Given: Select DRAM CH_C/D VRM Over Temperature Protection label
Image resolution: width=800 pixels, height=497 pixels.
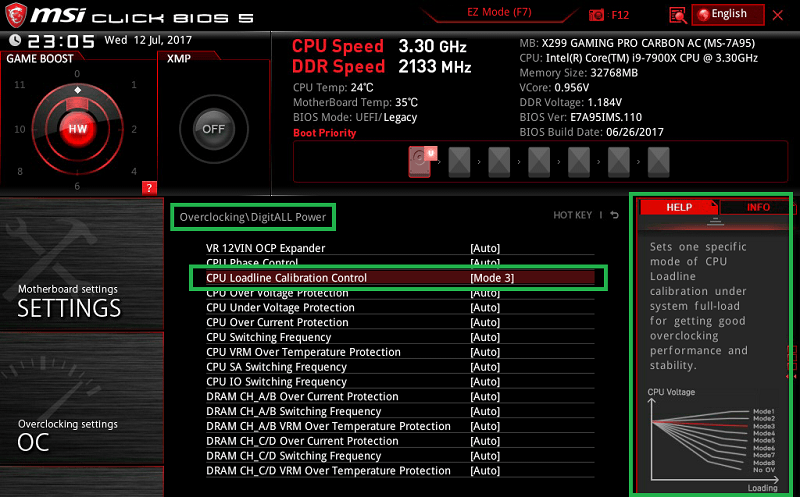Looking at the screenshot, I should [328, 470].
